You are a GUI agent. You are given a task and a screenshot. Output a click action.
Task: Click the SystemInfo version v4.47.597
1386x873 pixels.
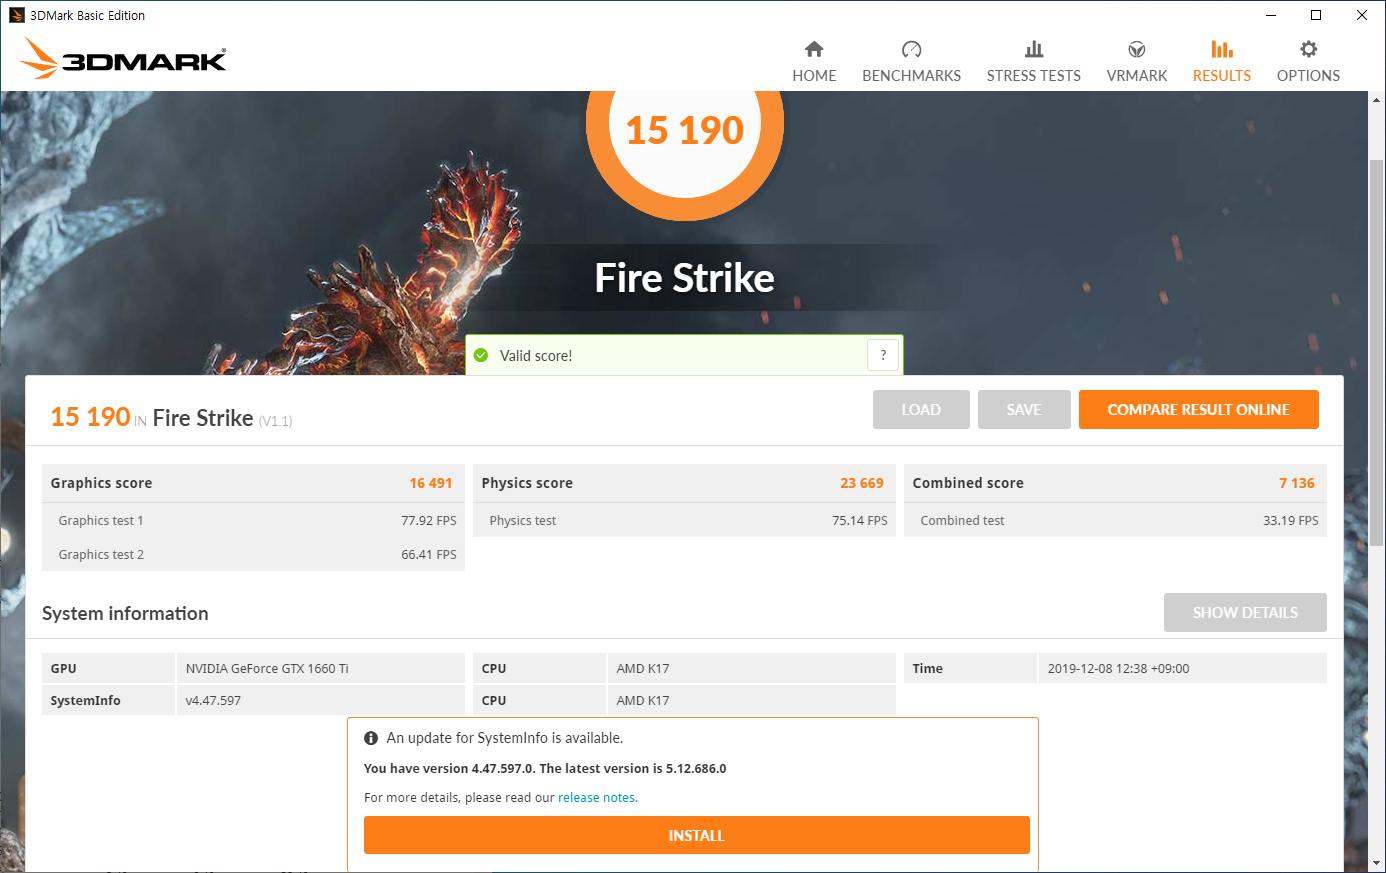213,700
